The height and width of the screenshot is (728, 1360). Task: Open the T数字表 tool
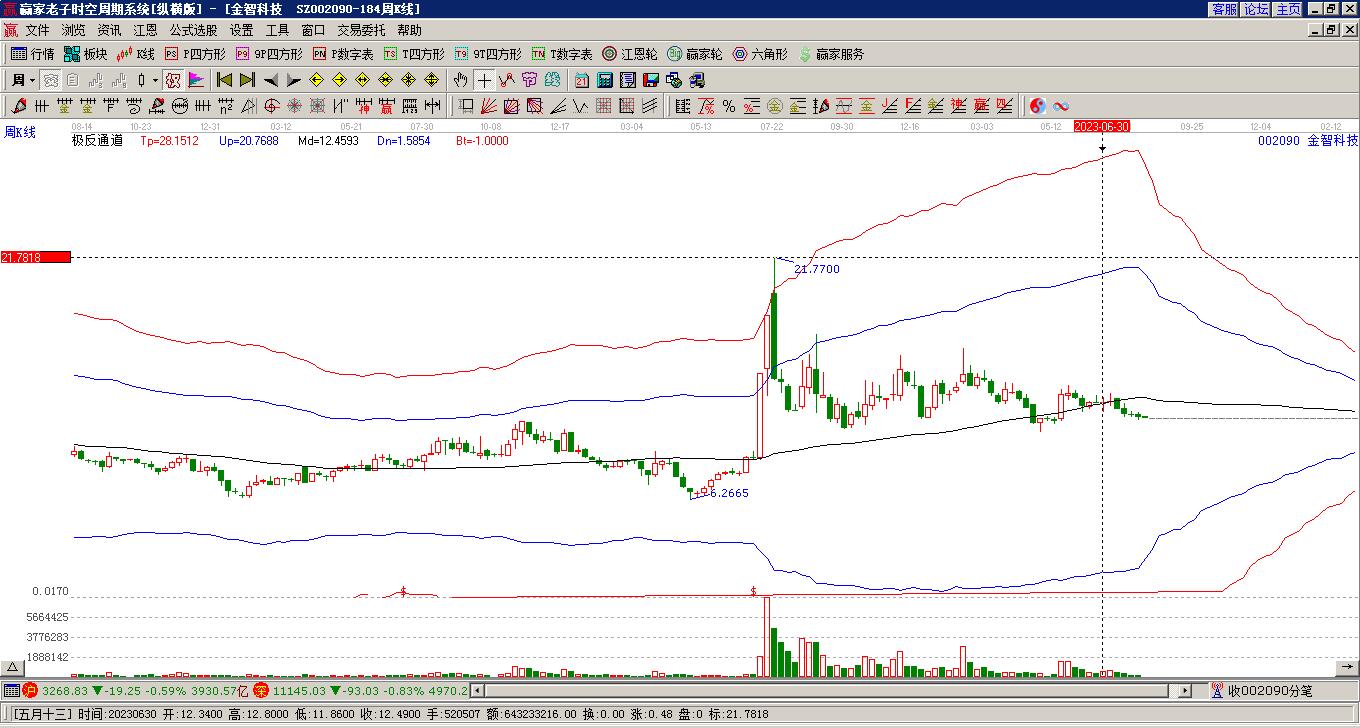pos(562,54)
